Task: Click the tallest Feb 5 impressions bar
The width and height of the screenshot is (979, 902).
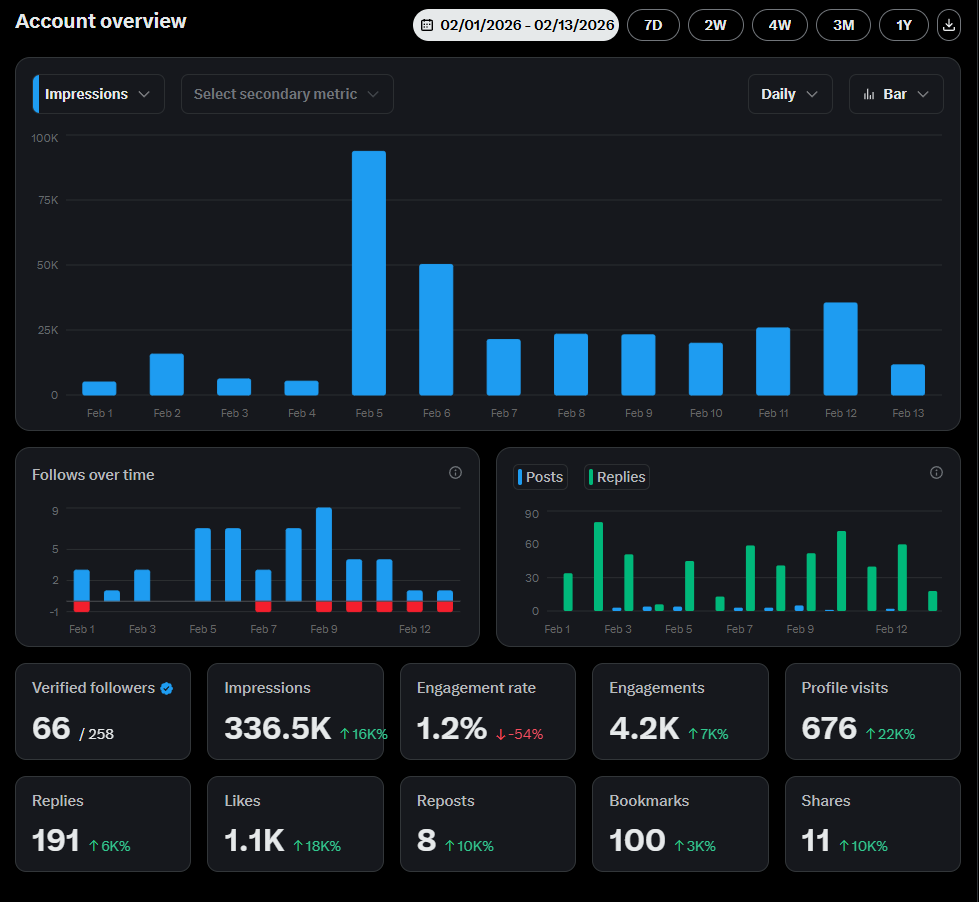Action: 369,270
